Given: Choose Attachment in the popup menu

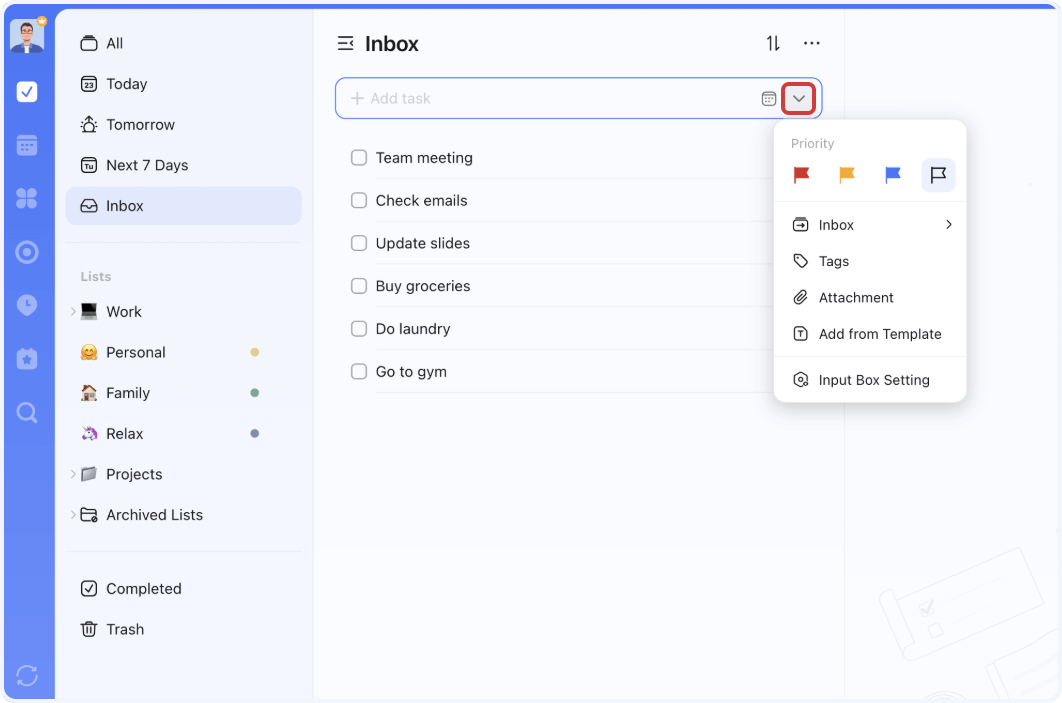Looking at the screenshot, I should 870,297.
